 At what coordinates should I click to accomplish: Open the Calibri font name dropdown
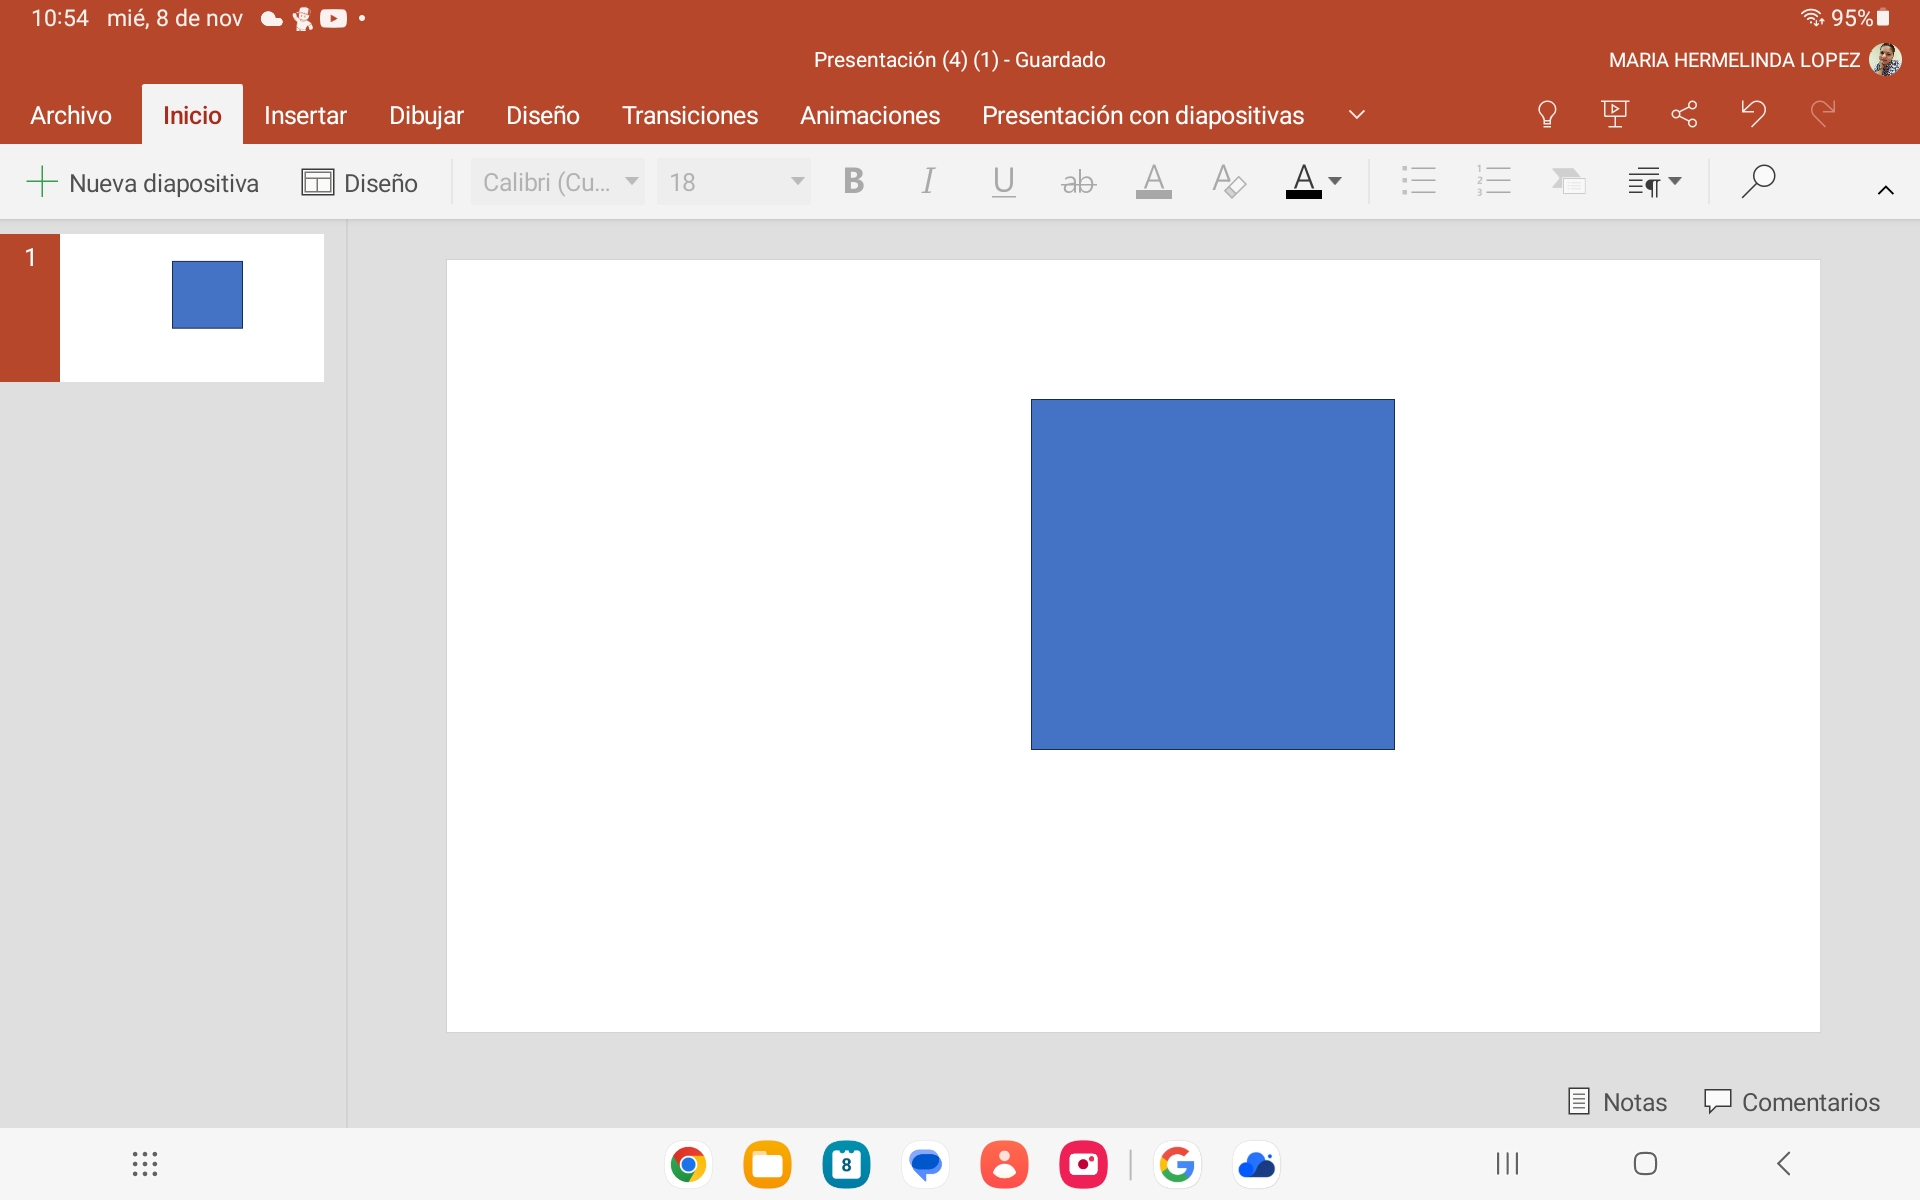(558, 182)
